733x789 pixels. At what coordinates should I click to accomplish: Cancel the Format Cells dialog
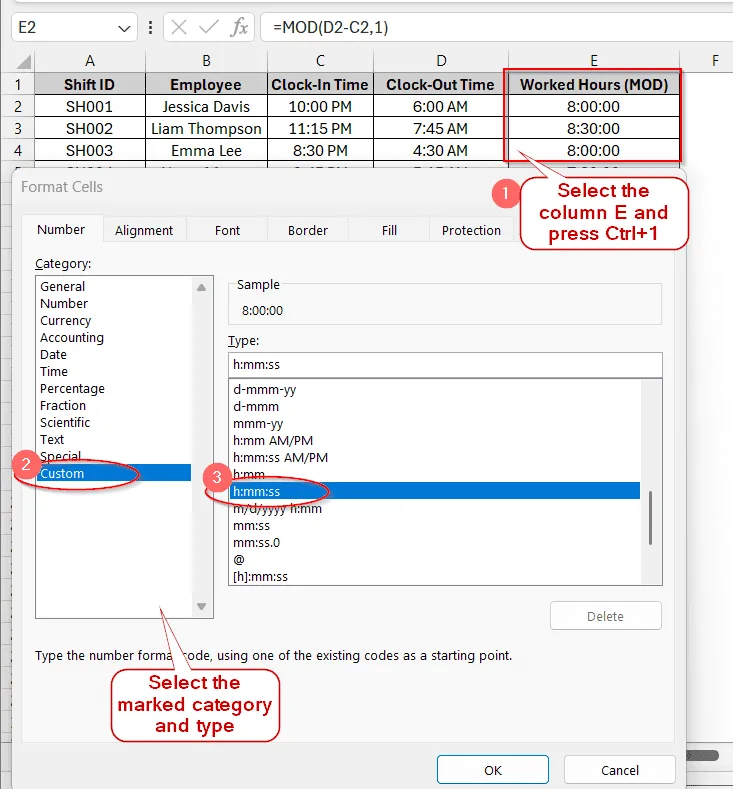pos(620,770)
